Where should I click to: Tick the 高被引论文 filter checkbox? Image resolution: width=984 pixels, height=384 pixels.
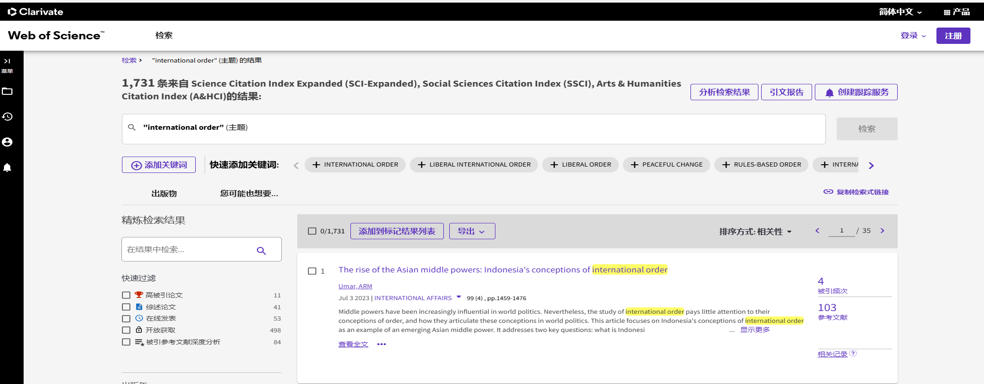coord(126,295)
